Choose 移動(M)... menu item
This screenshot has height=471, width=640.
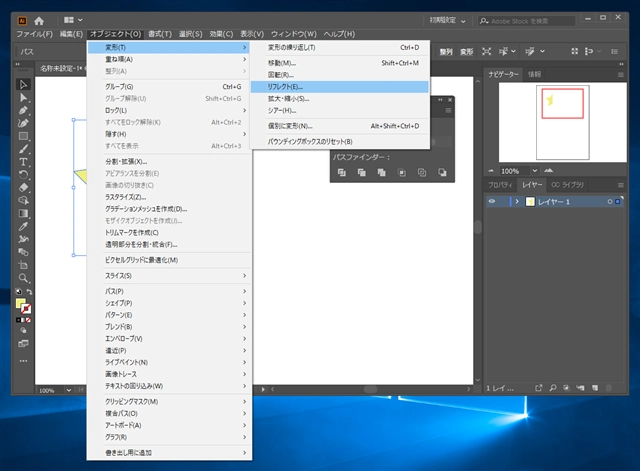[x=340, y=63]
